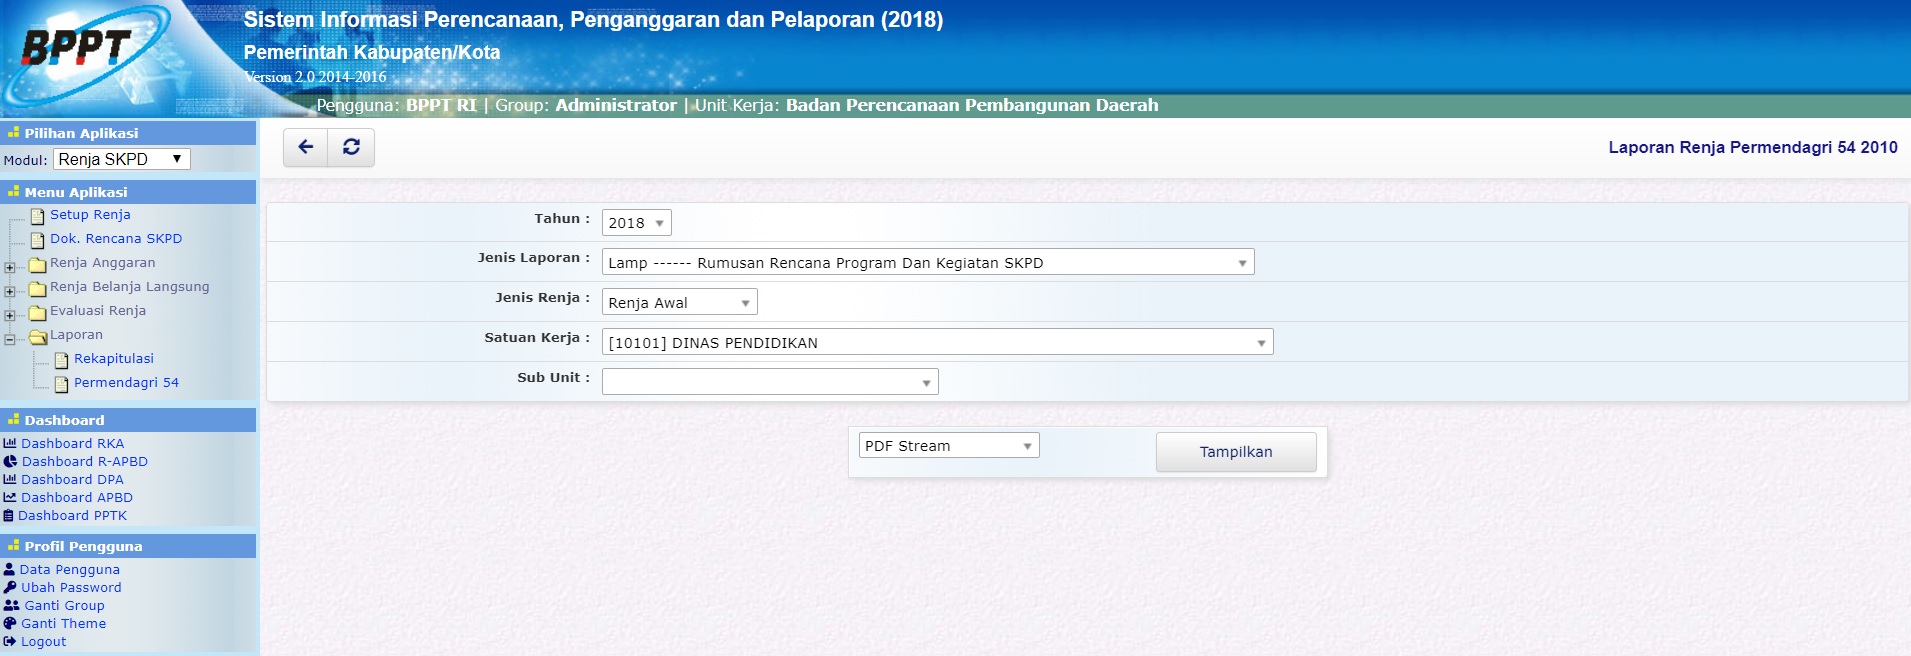
Task: Open the Ganti Theme link
Action: [x=63, y=623]
